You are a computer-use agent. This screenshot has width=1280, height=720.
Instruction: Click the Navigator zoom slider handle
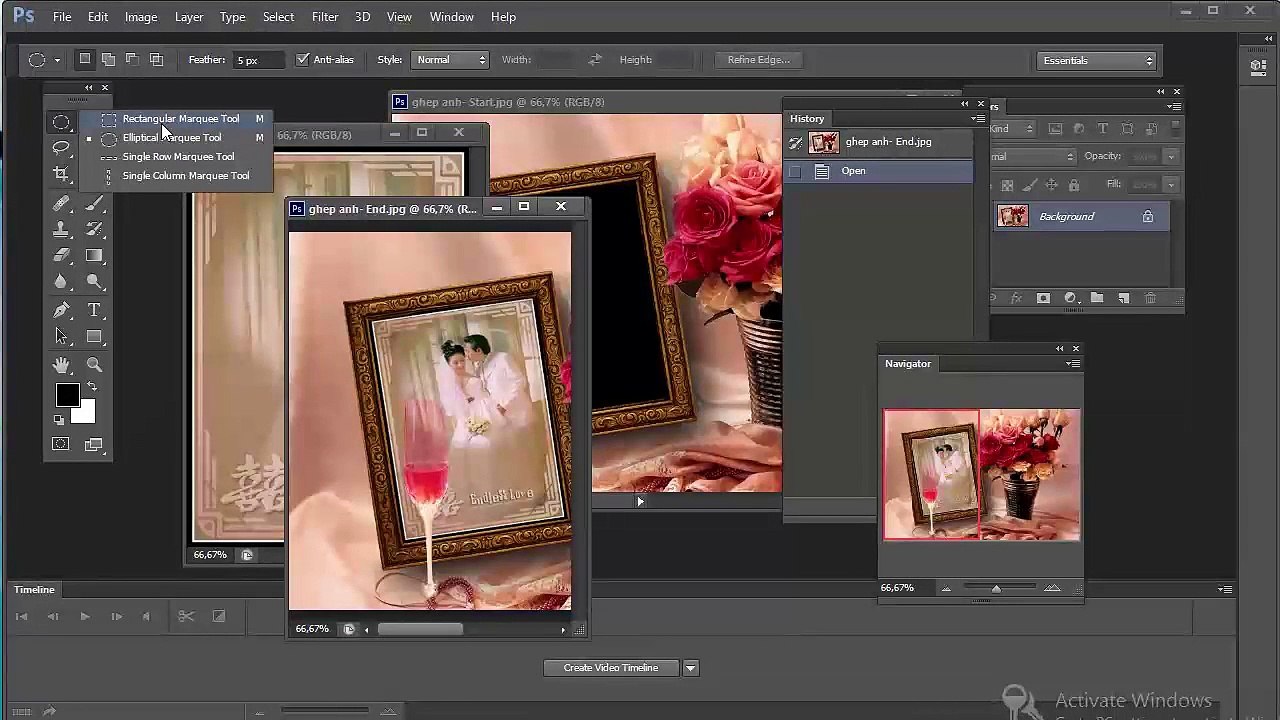[x=996, y=589]
